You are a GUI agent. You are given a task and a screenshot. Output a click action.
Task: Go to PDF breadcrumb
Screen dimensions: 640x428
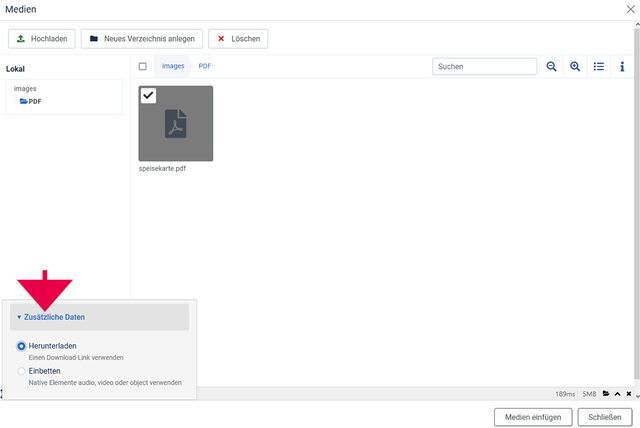pyautogui.click(x=204, y=66)
